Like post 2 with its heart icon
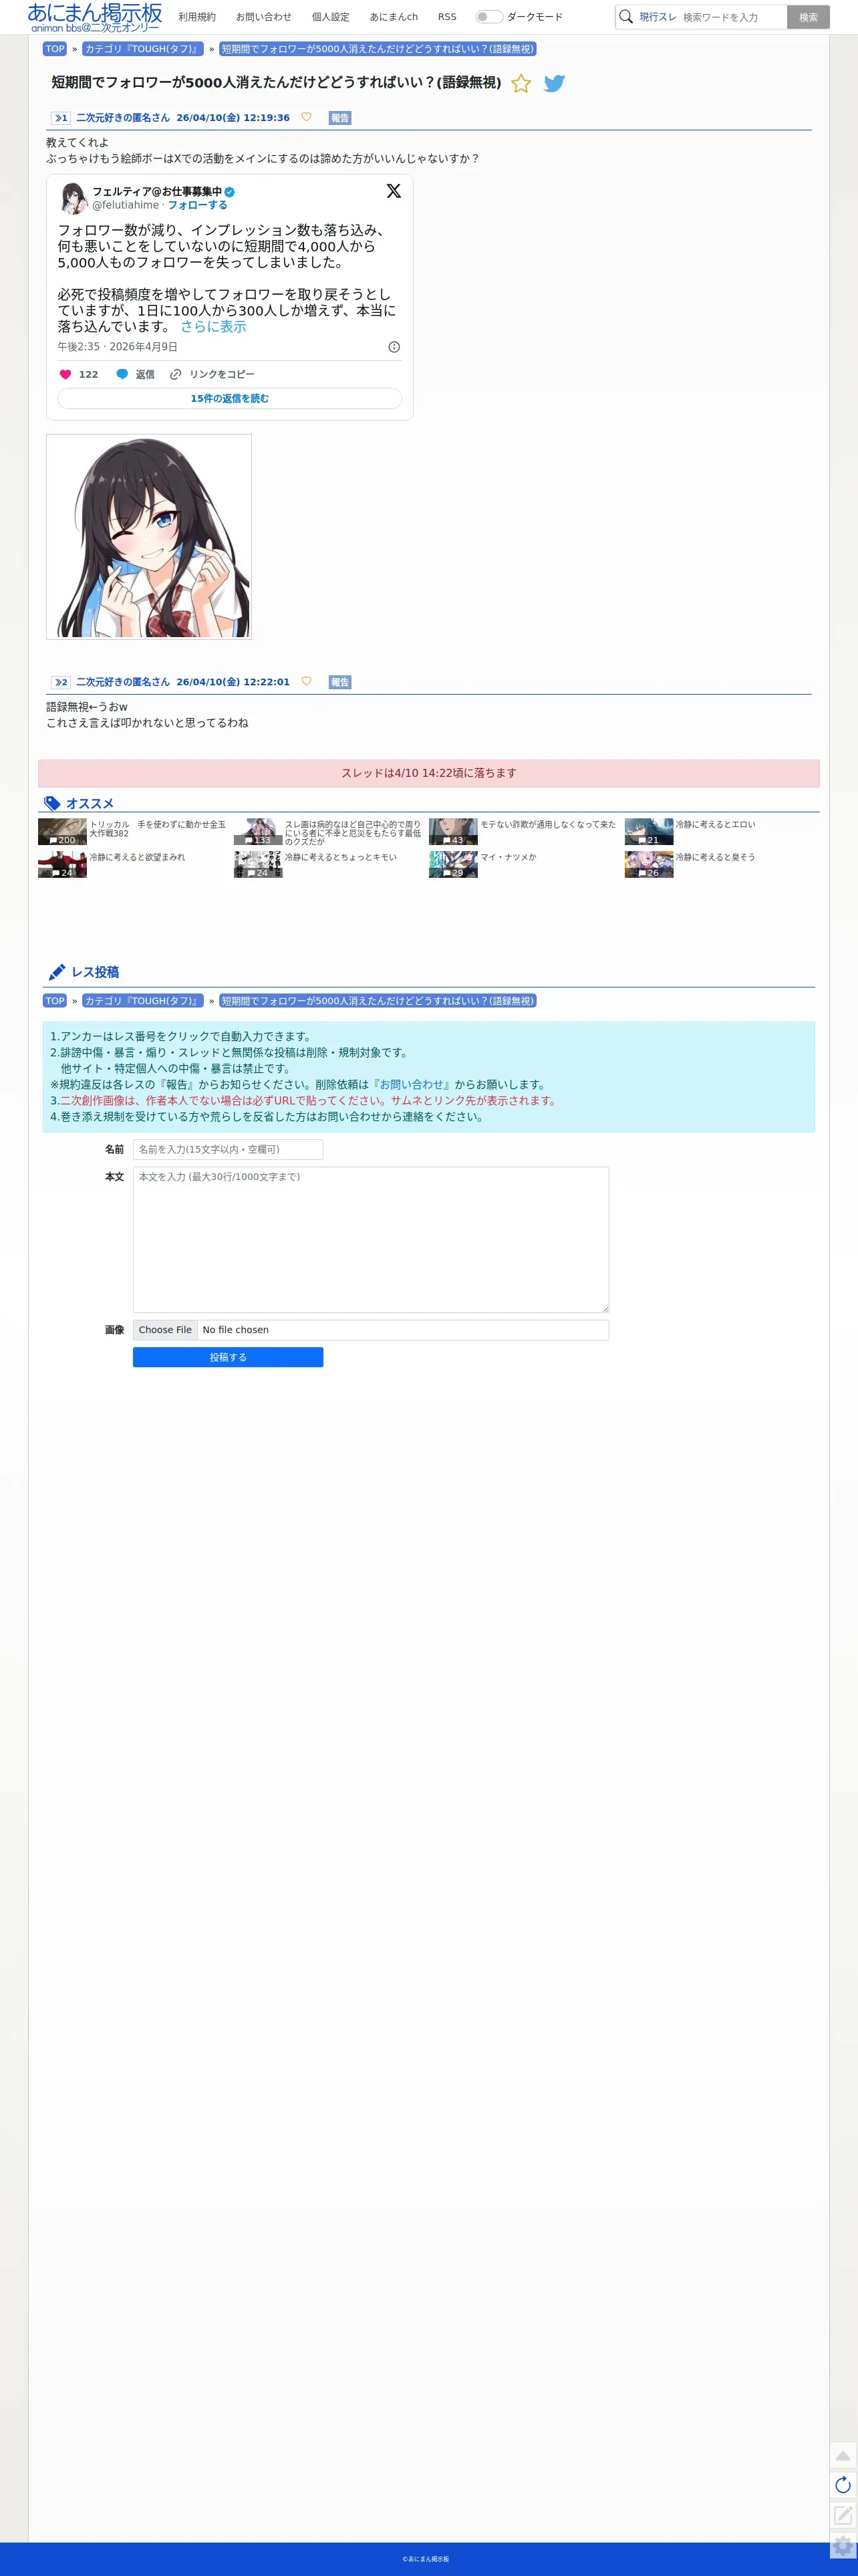The height and width of the screenshot is (2576, 858). click(306, 681)
